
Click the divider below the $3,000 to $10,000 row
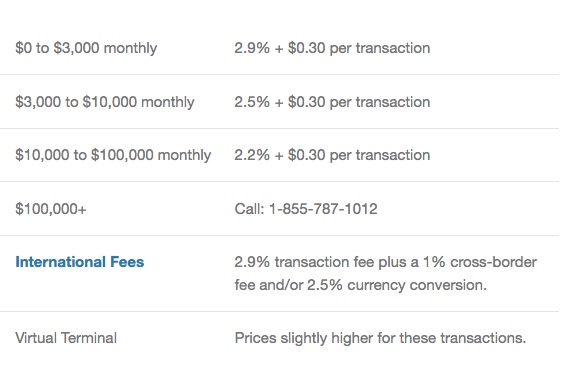[x=279, y=128]
